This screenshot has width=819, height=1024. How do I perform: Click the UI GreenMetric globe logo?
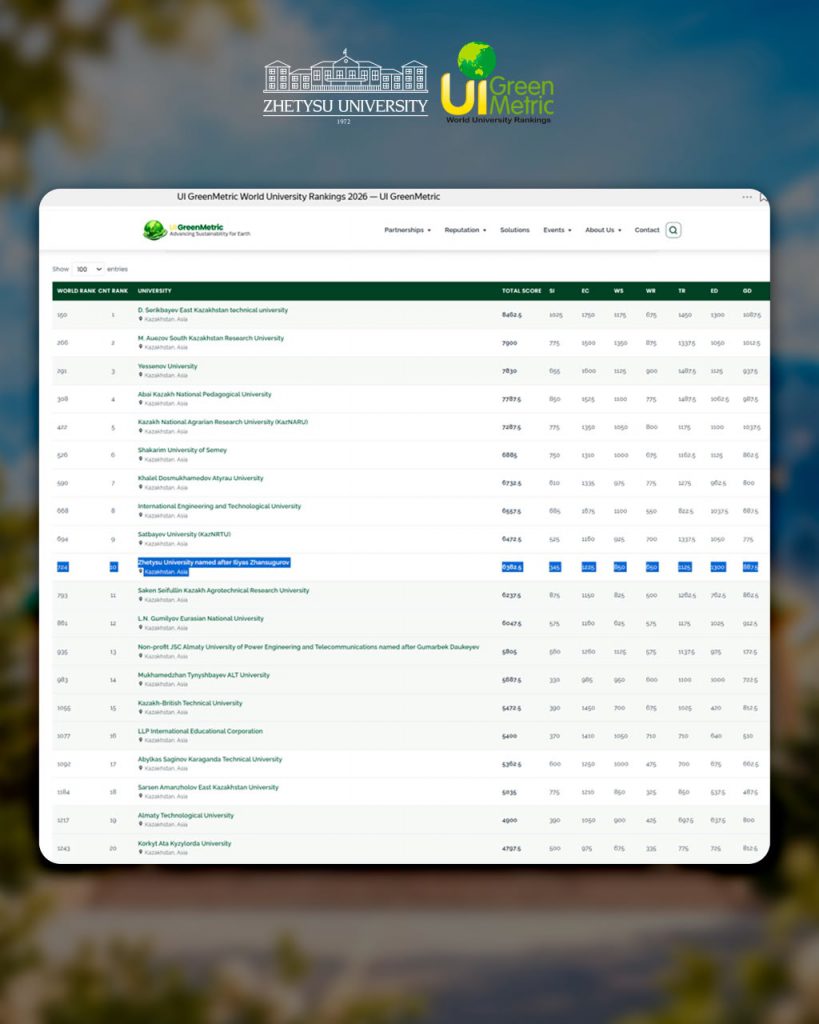click(x=155, y=230)
